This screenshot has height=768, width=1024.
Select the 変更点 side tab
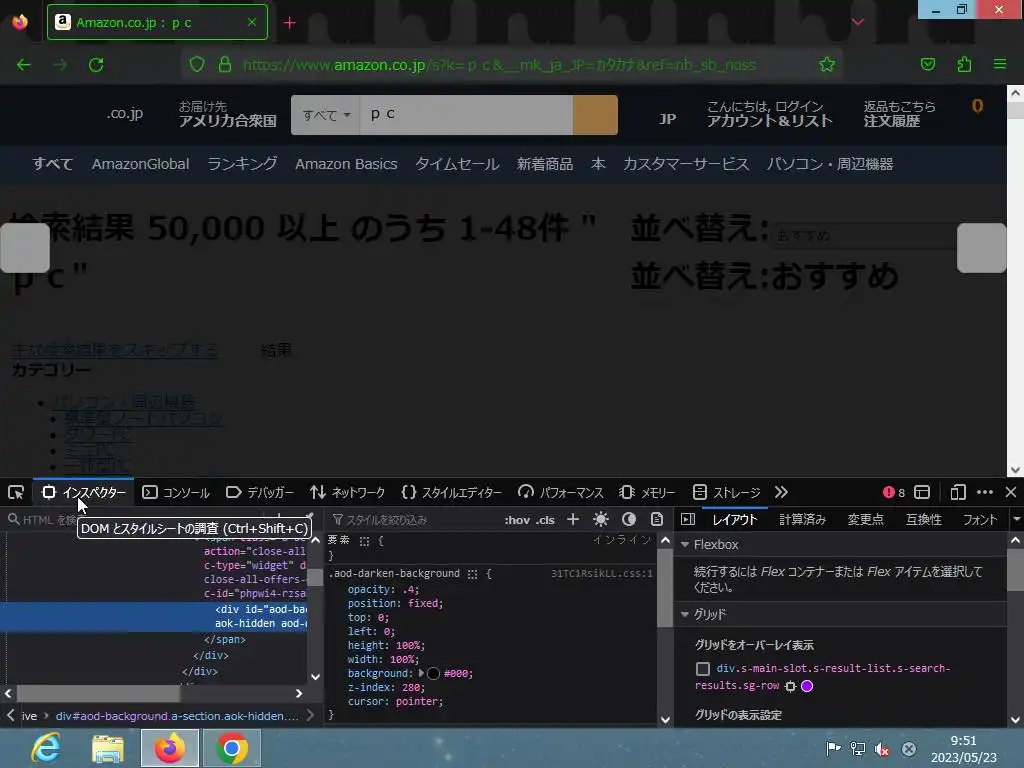[x=865, y=520]
